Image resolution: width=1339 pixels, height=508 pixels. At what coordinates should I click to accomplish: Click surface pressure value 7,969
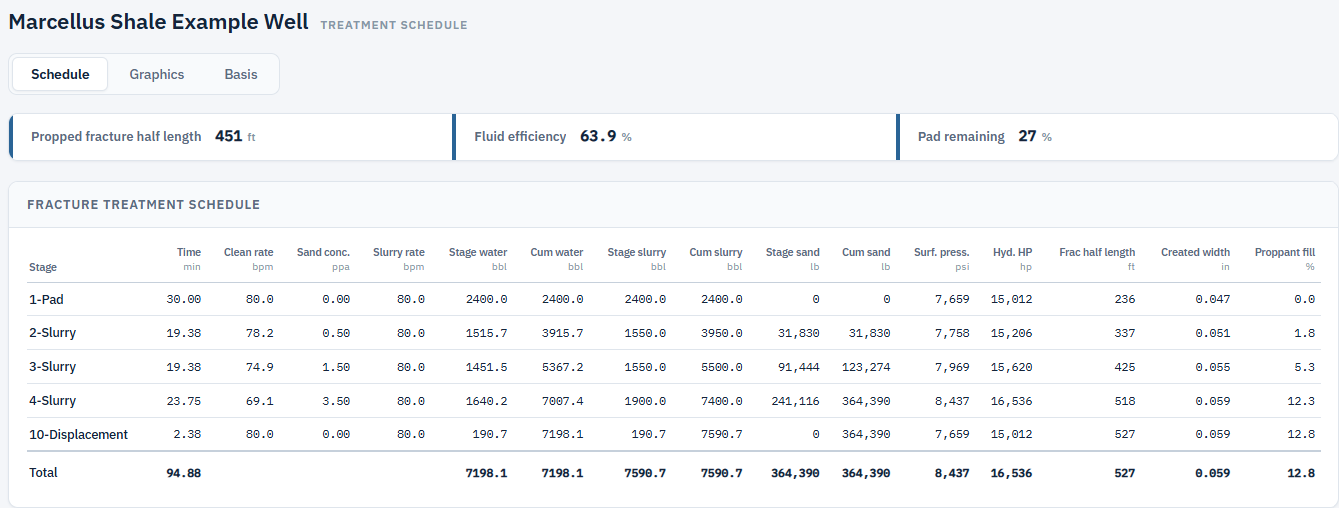952,367
